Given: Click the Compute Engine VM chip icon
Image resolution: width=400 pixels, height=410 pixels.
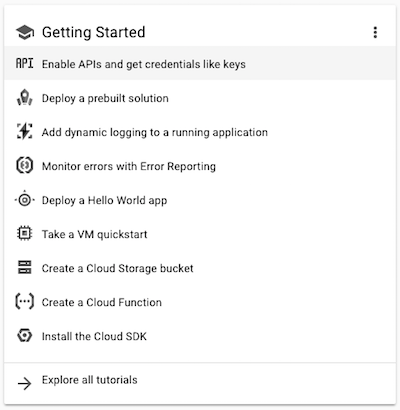Looking at the screenshot, I should (25, 233).
